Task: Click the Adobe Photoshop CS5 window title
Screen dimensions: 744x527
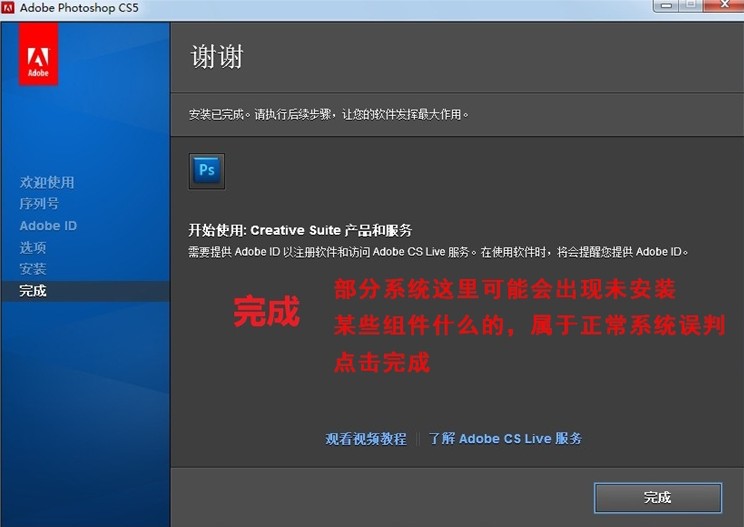Action: pos(79,8)
